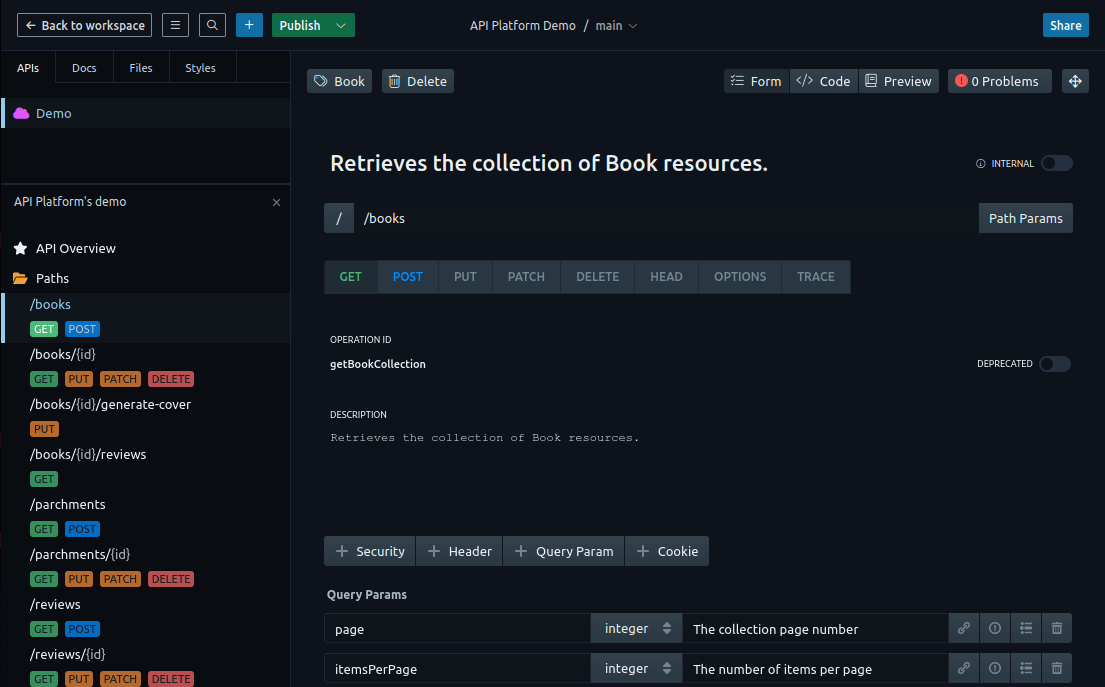
Task: Switch to the Docs tab
Action: click(84, 67)
